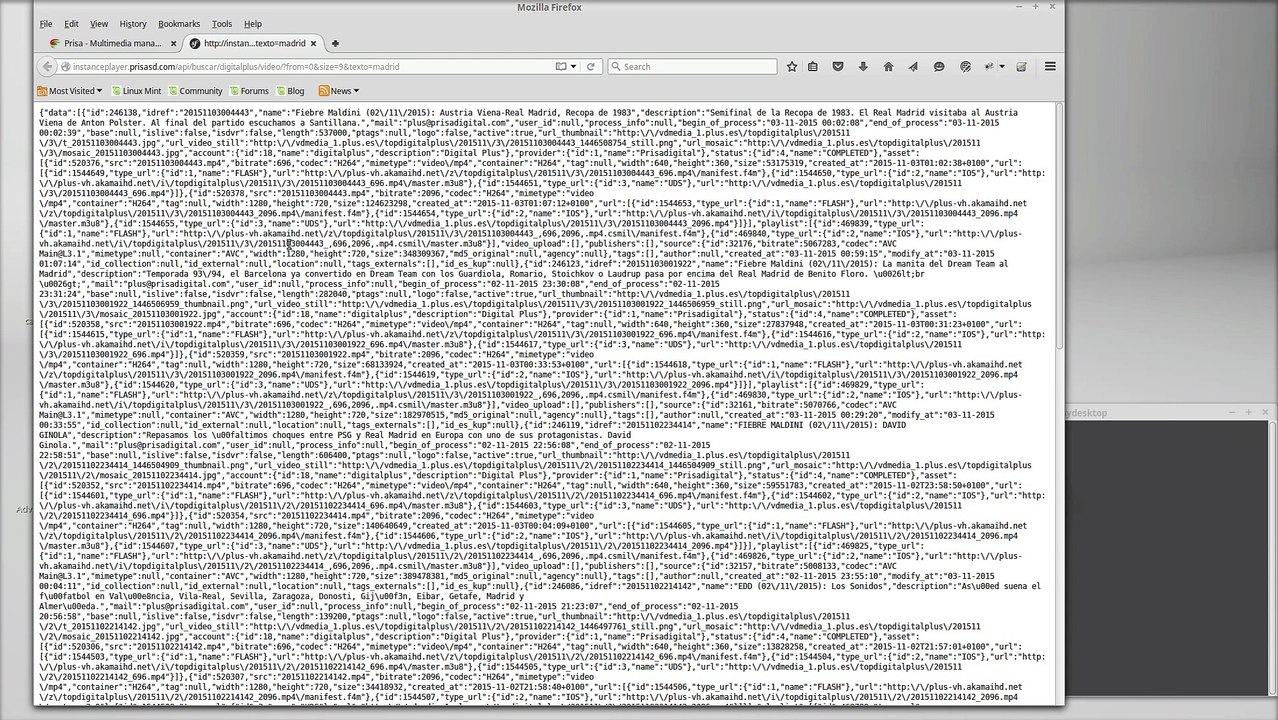Open the Downloads arrow

click(863, 67)
